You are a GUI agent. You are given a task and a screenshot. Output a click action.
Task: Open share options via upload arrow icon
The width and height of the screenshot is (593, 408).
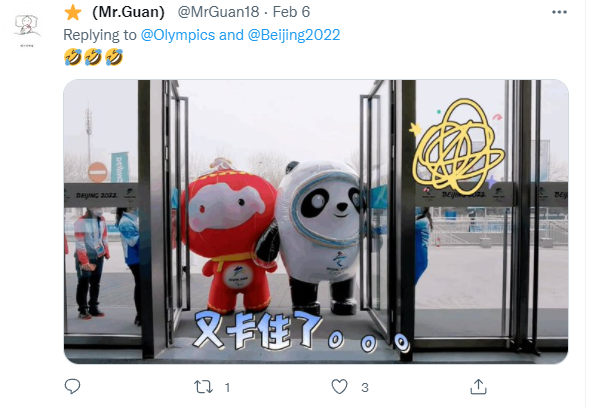[x=478, y=386]
